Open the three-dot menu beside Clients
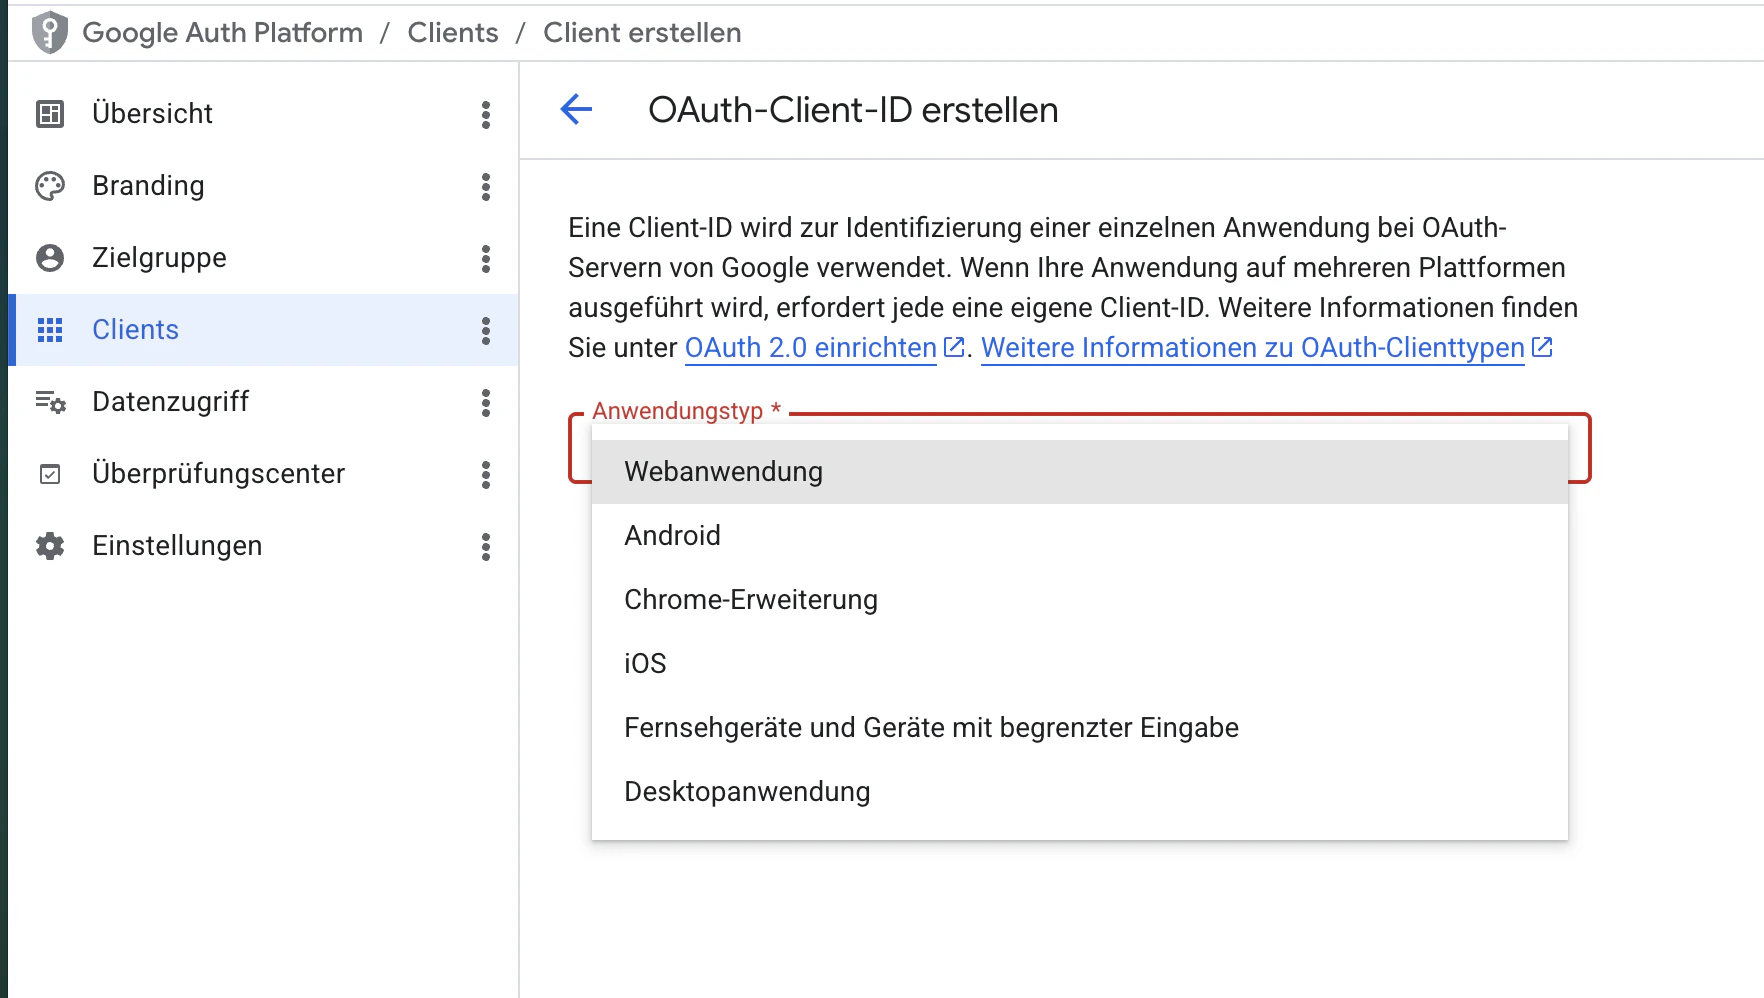This screenshot has height=998, width=1764. [x=486, y=330]
